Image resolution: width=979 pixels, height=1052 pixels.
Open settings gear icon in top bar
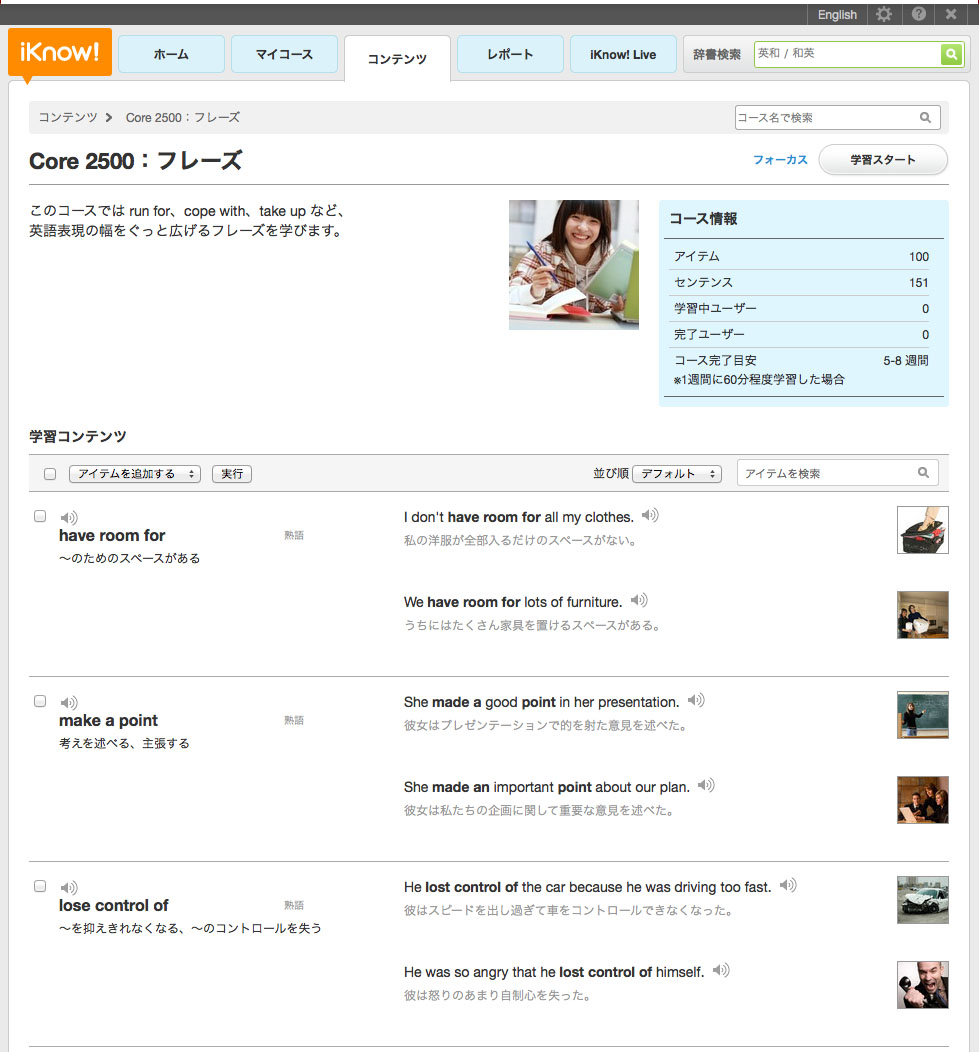pyautogui.click(x=884, y=14)
